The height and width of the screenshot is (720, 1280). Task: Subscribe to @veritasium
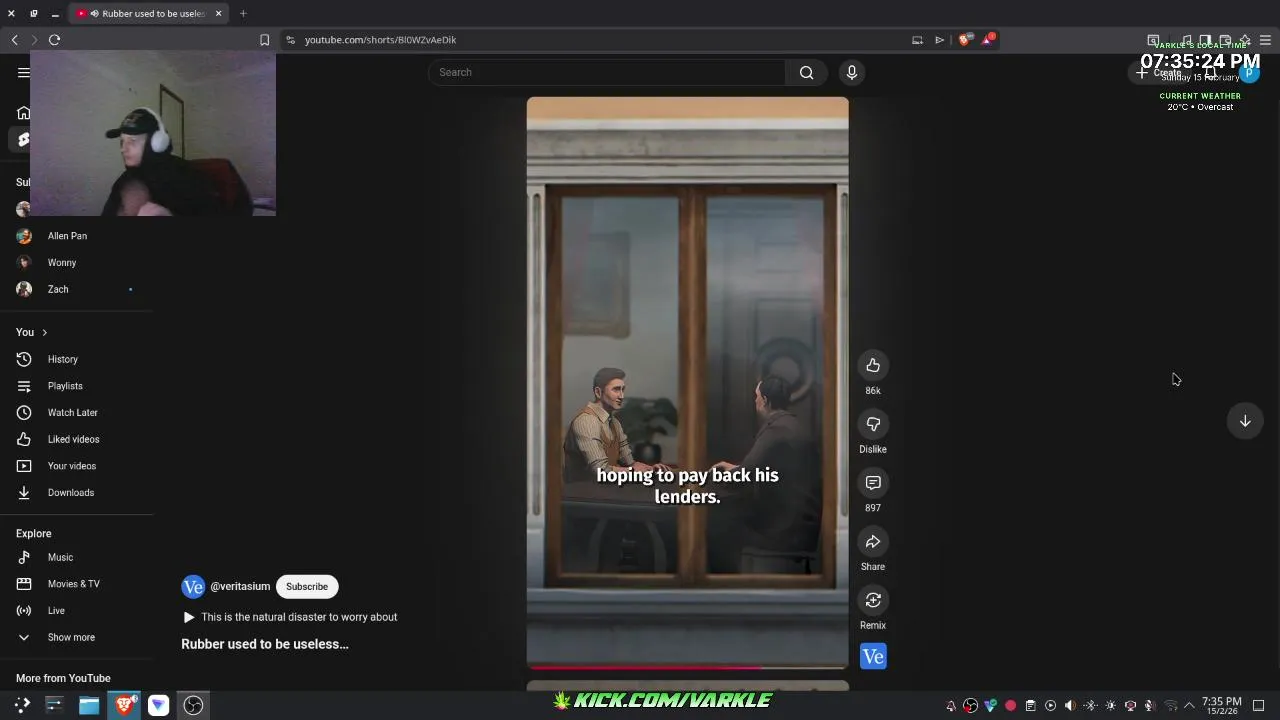click(x=307, y=587)
